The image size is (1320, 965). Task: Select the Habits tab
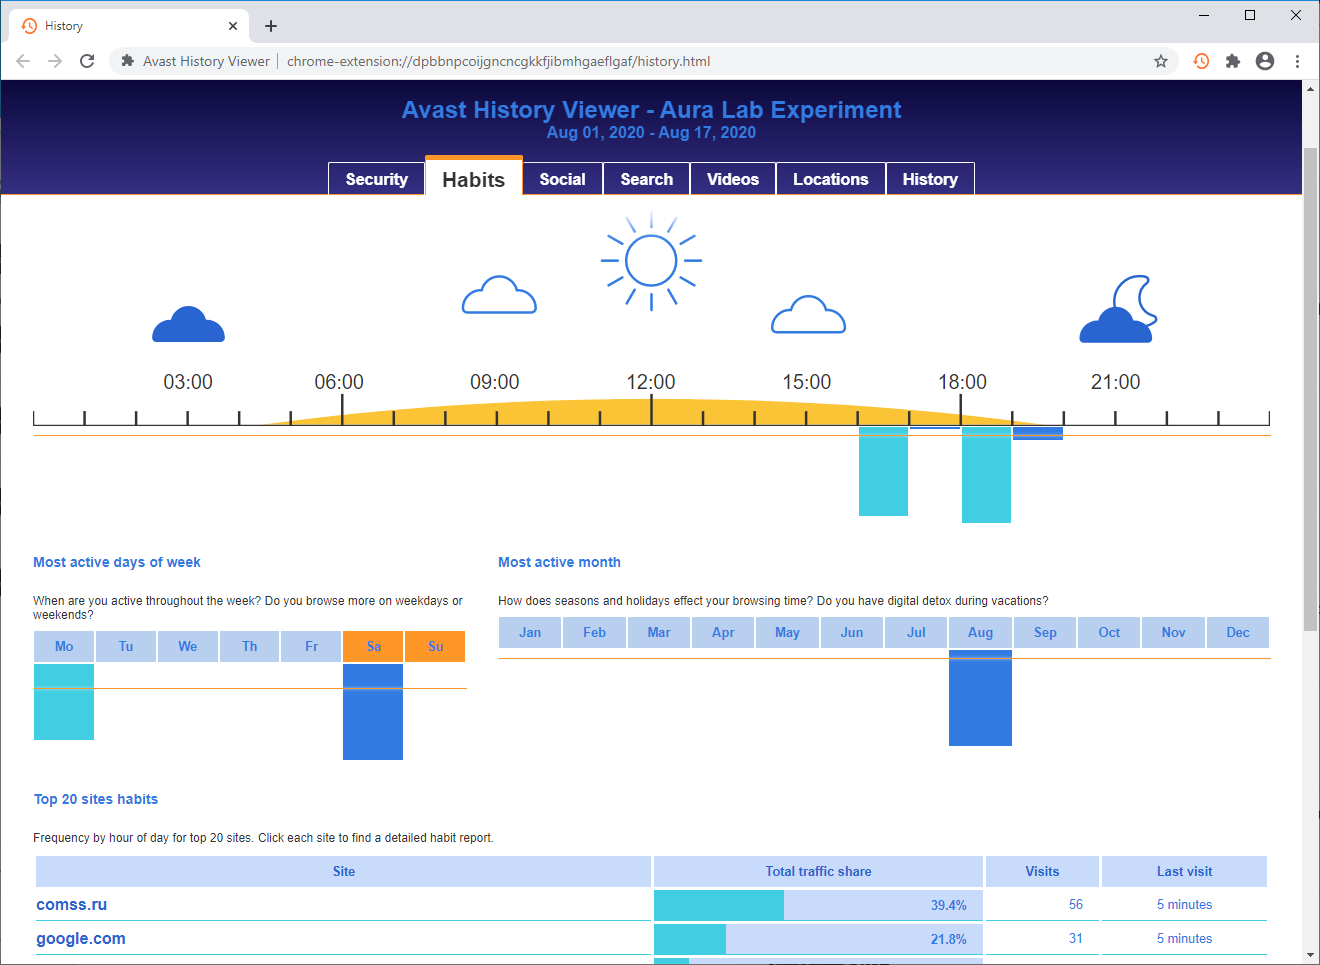[474, 178]
